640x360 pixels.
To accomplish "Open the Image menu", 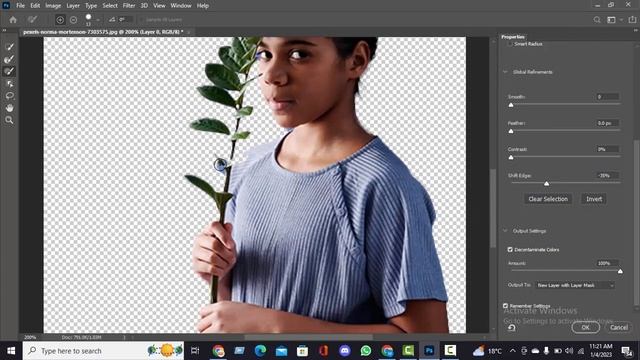I will click(x=53, y=6).
